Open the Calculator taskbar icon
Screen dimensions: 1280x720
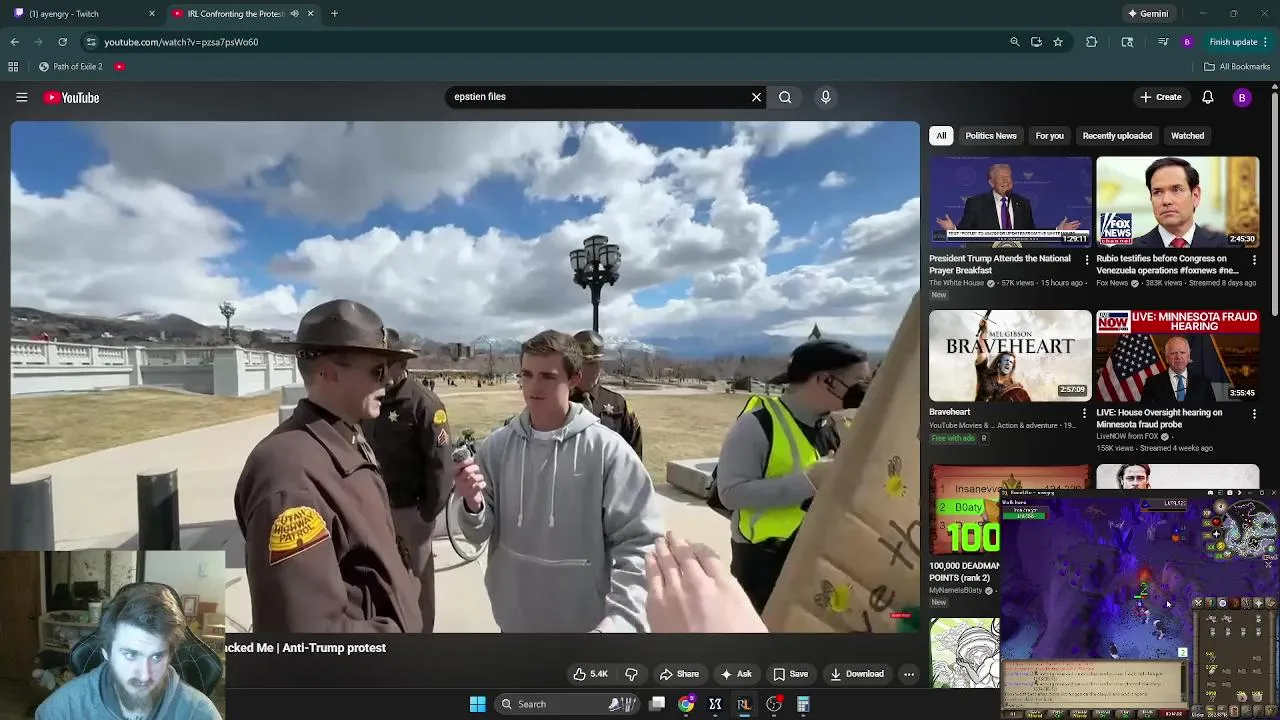(x=803, y=704)
